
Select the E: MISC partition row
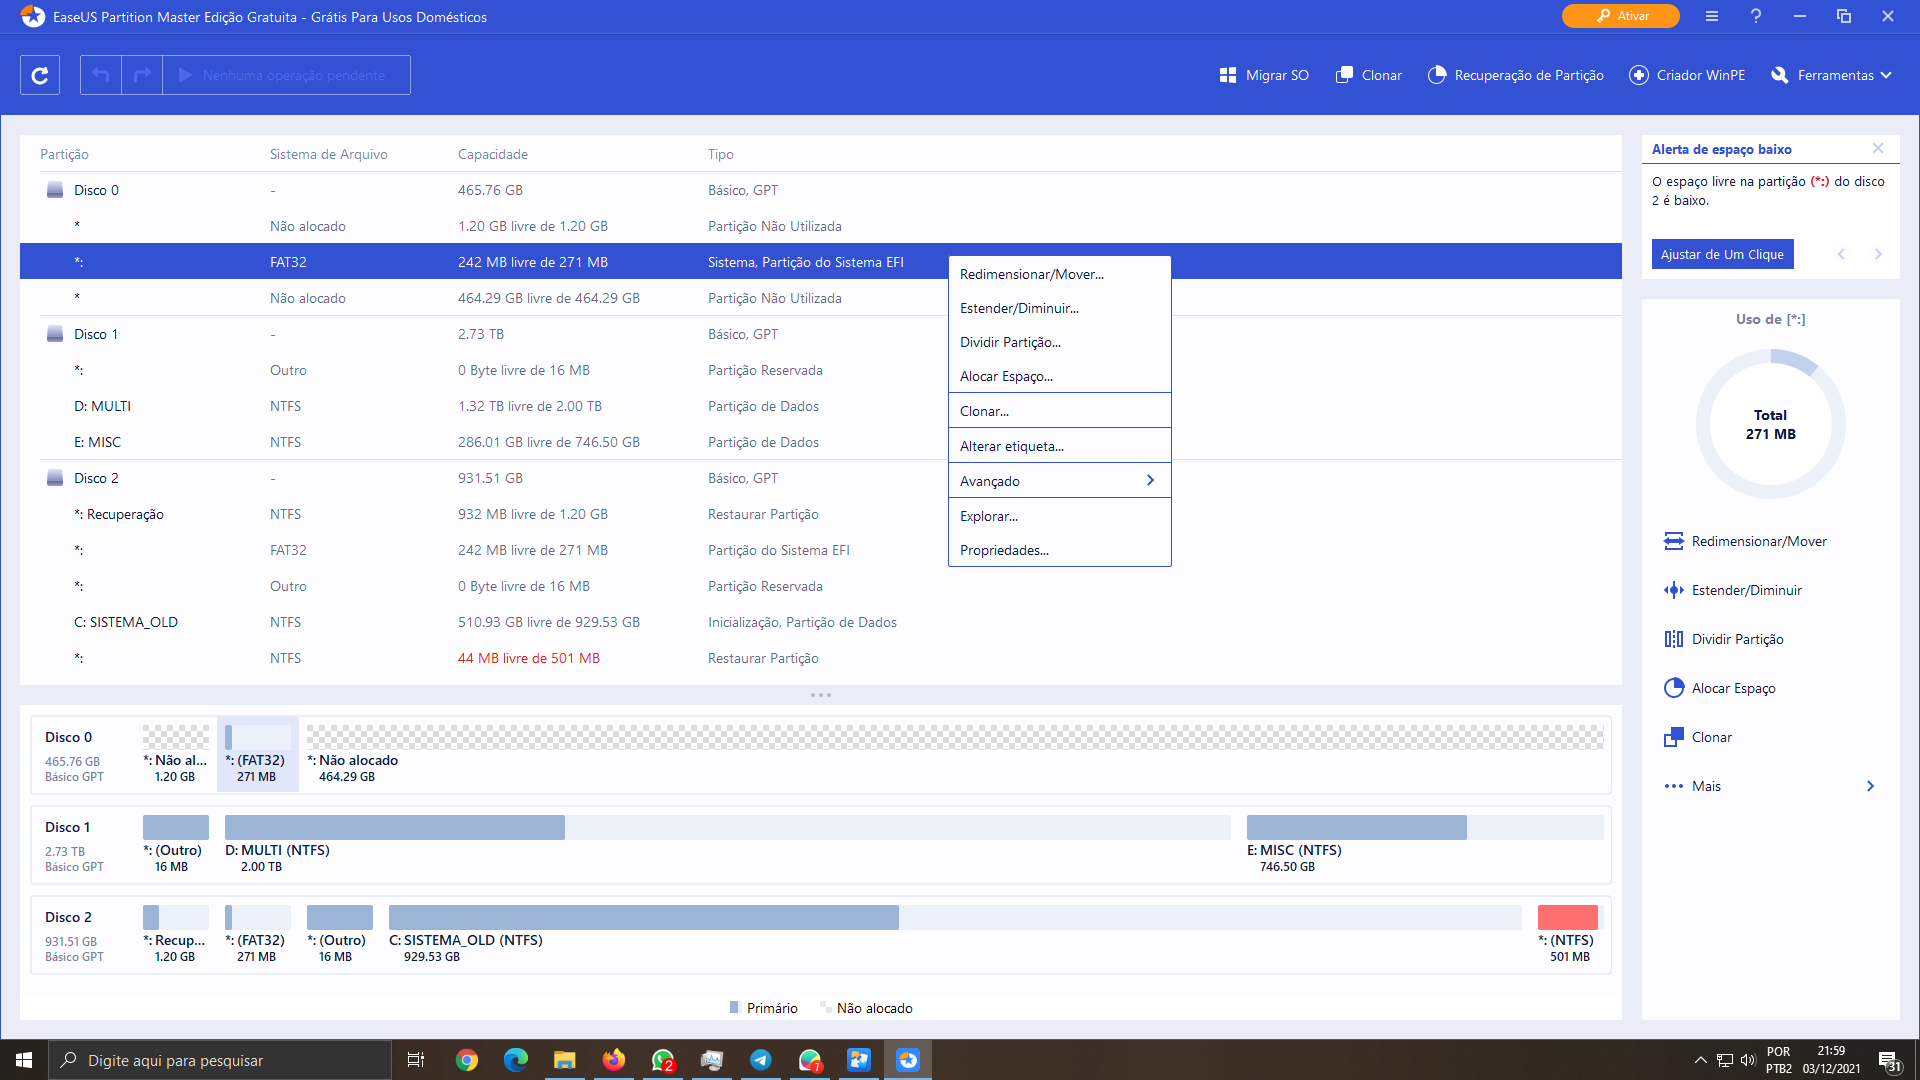point(820,442)
